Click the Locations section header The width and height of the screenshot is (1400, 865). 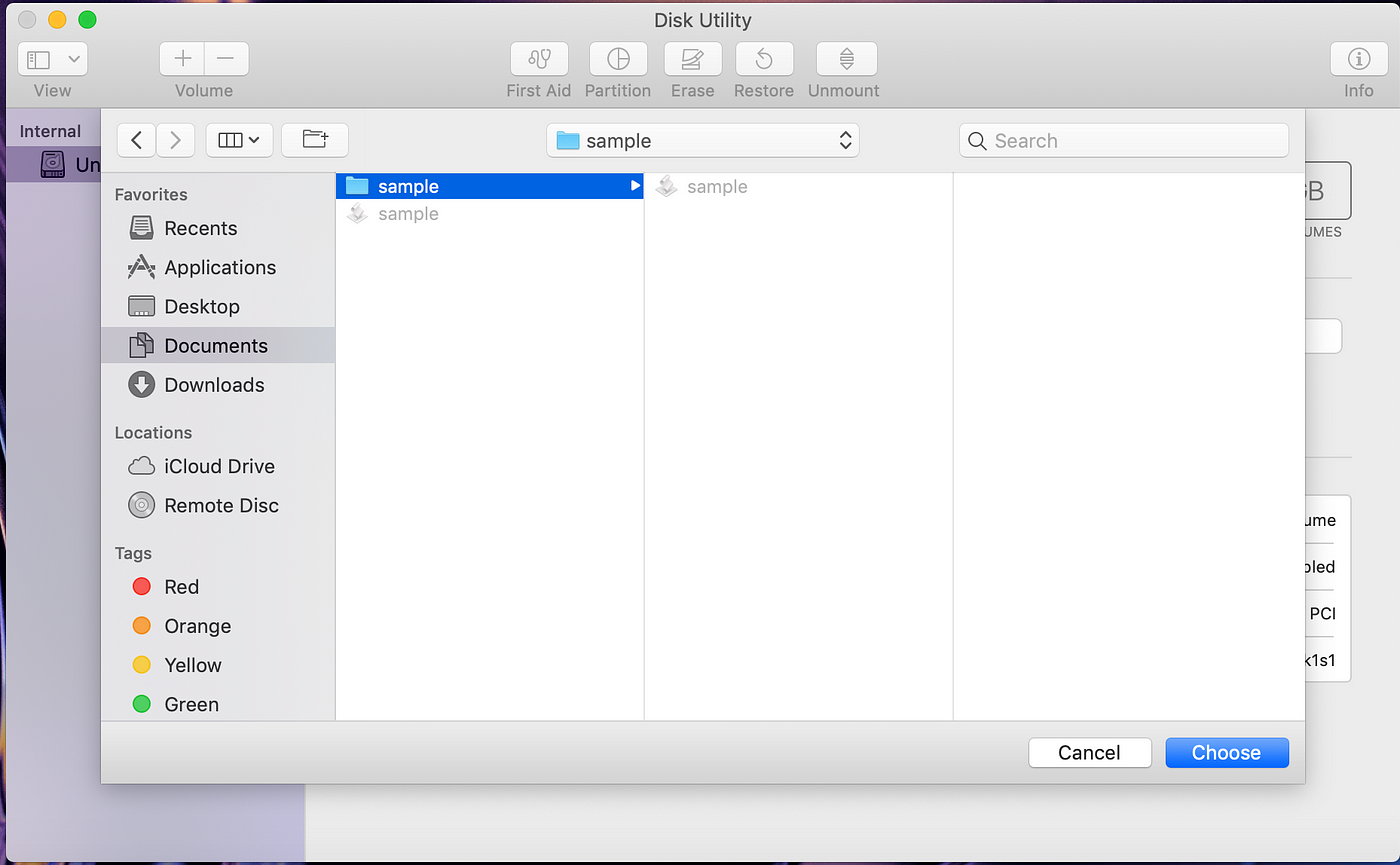click(x=153, y=432)
